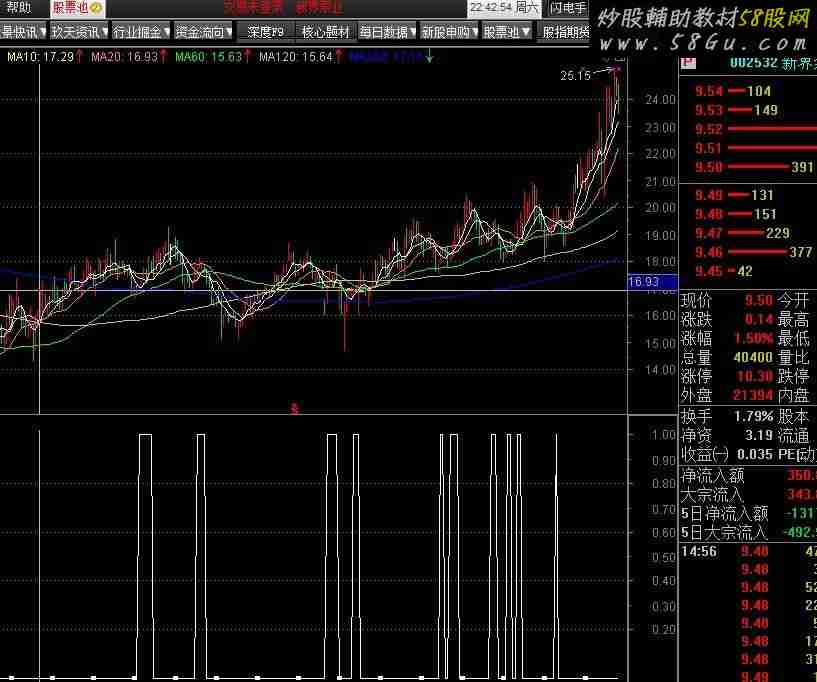Click the red marker icon below the K-line chart
This screenshot has width=817, height=682.
(294, 408)
